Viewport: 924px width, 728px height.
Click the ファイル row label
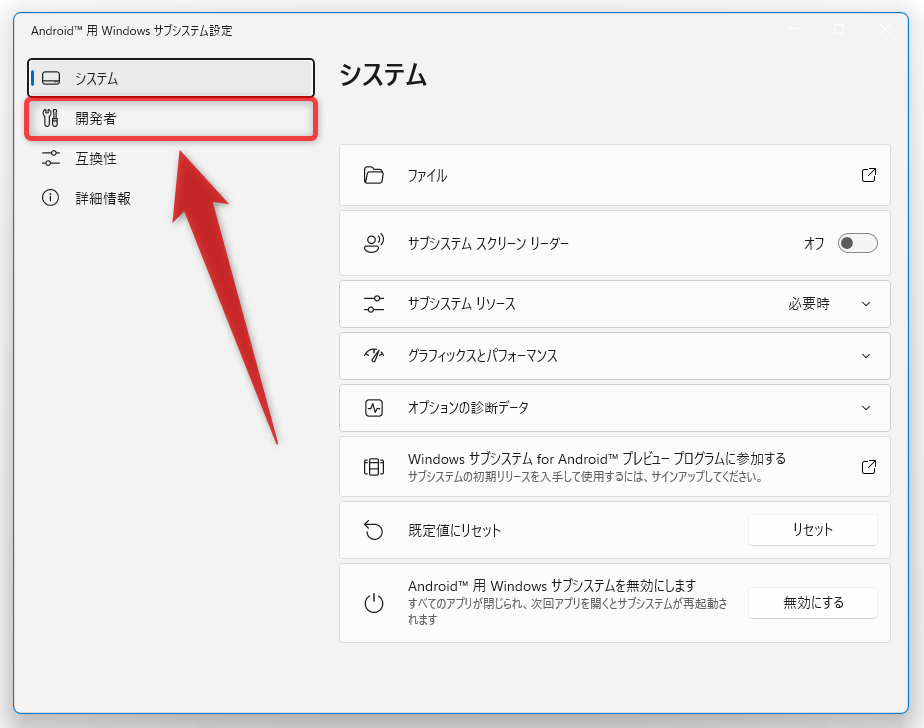click(x=427, y=176)
